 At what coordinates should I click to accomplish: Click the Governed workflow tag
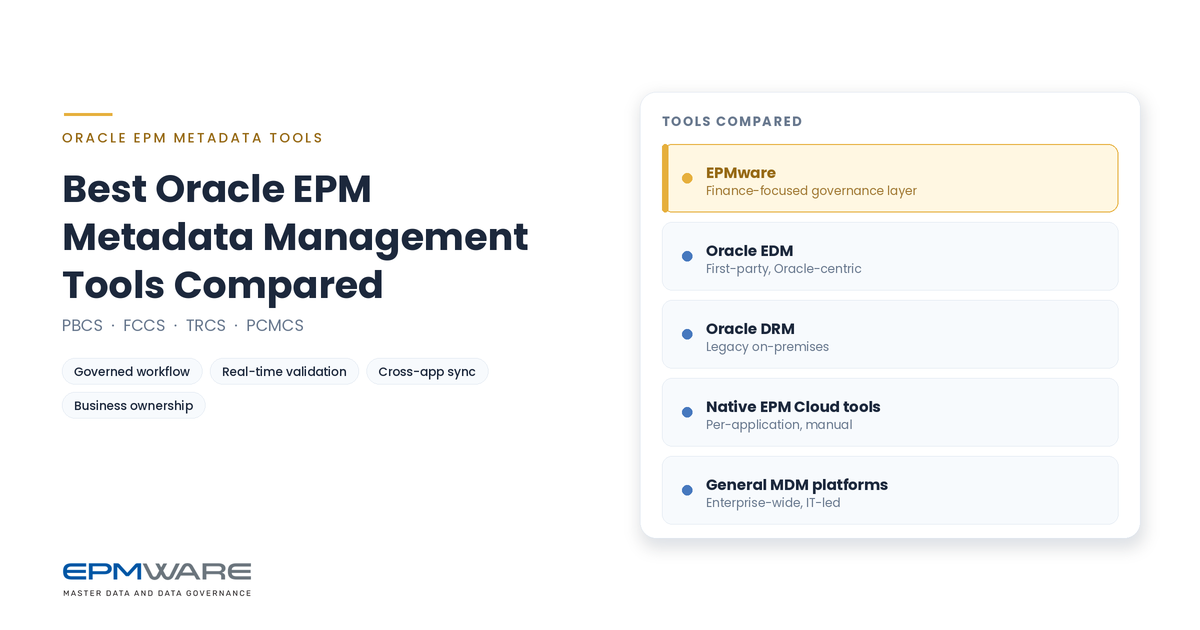[132, 371]
